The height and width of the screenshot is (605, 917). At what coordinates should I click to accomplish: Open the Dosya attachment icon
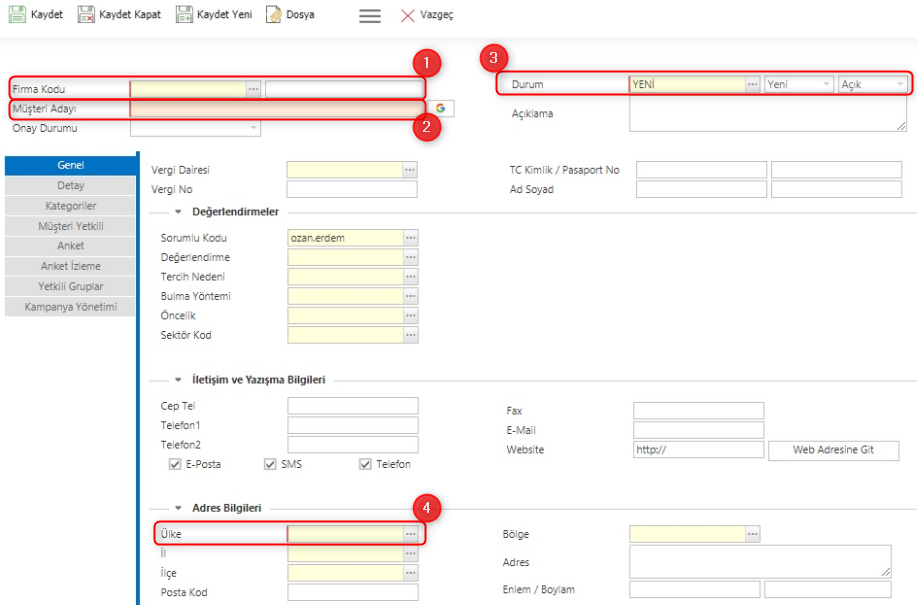pos(270,14)
